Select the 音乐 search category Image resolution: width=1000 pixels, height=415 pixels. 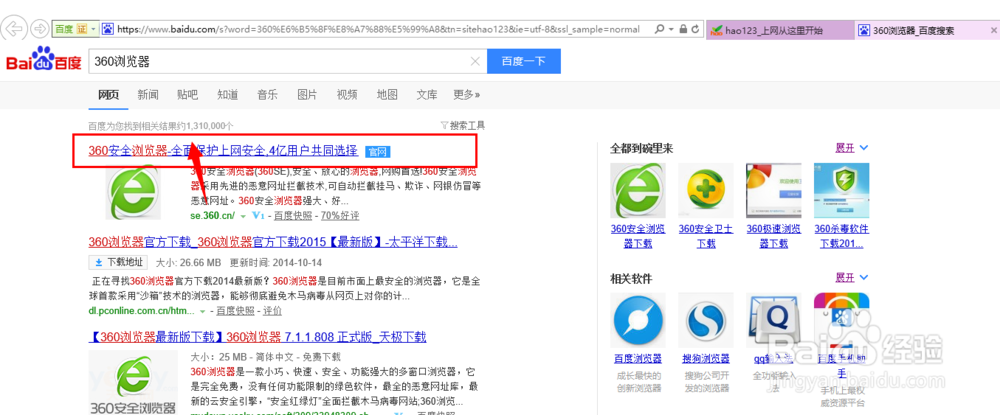coord(267,95)
